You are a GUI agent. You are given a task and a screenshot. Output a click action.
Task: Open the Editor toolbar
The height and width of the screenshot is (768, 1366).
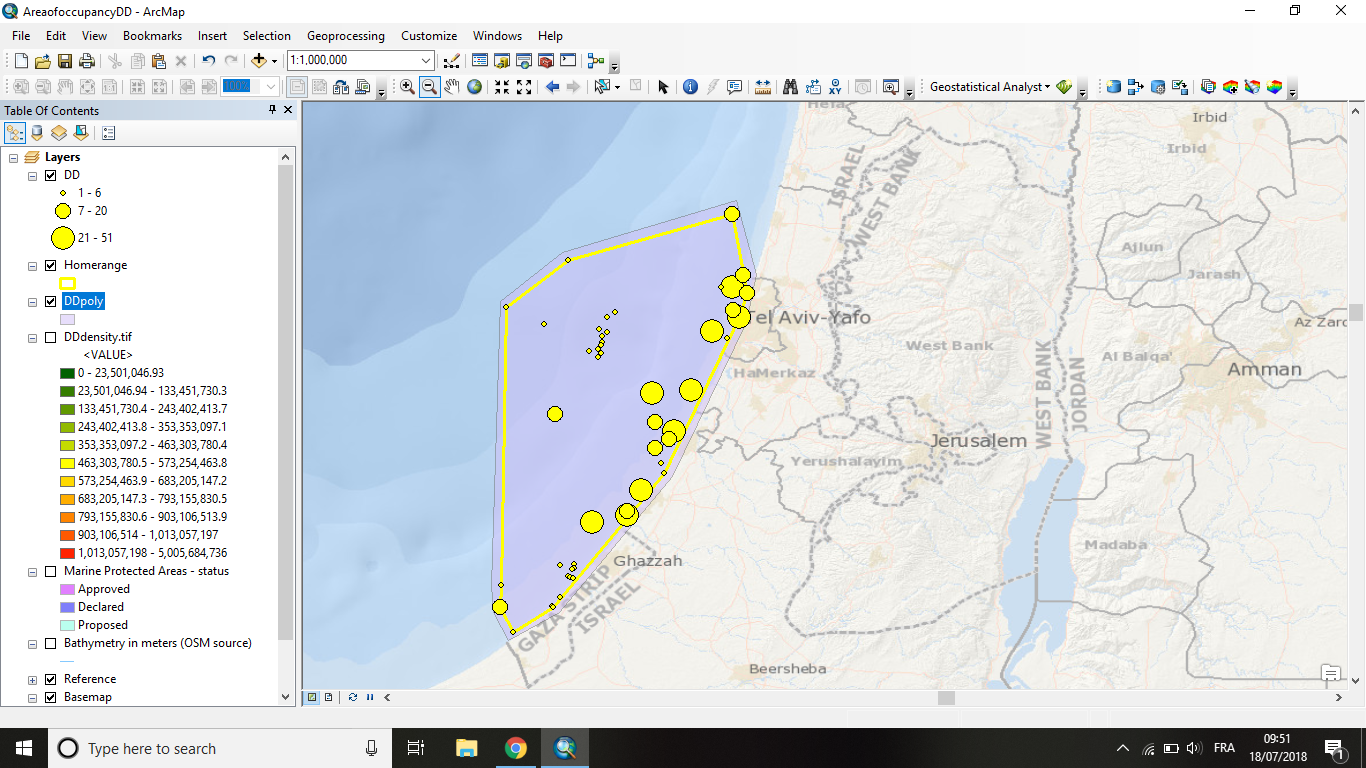[451, 61]
